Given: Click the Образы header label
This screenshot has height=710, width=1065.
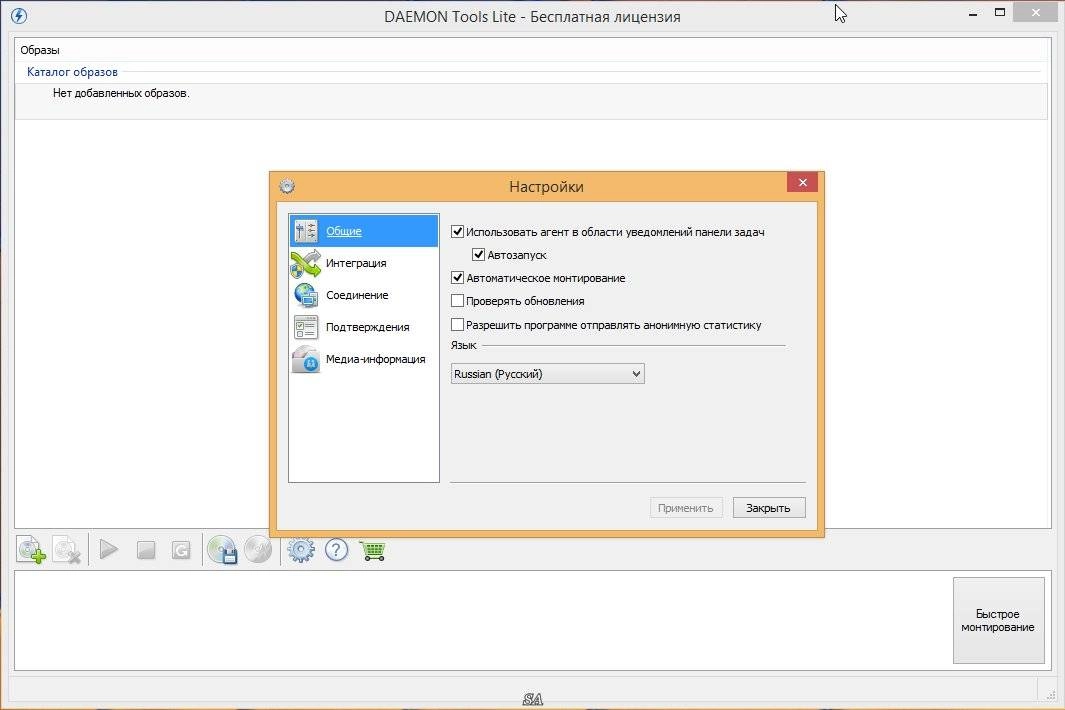Looking at the screenshot, I should (40, 50).
